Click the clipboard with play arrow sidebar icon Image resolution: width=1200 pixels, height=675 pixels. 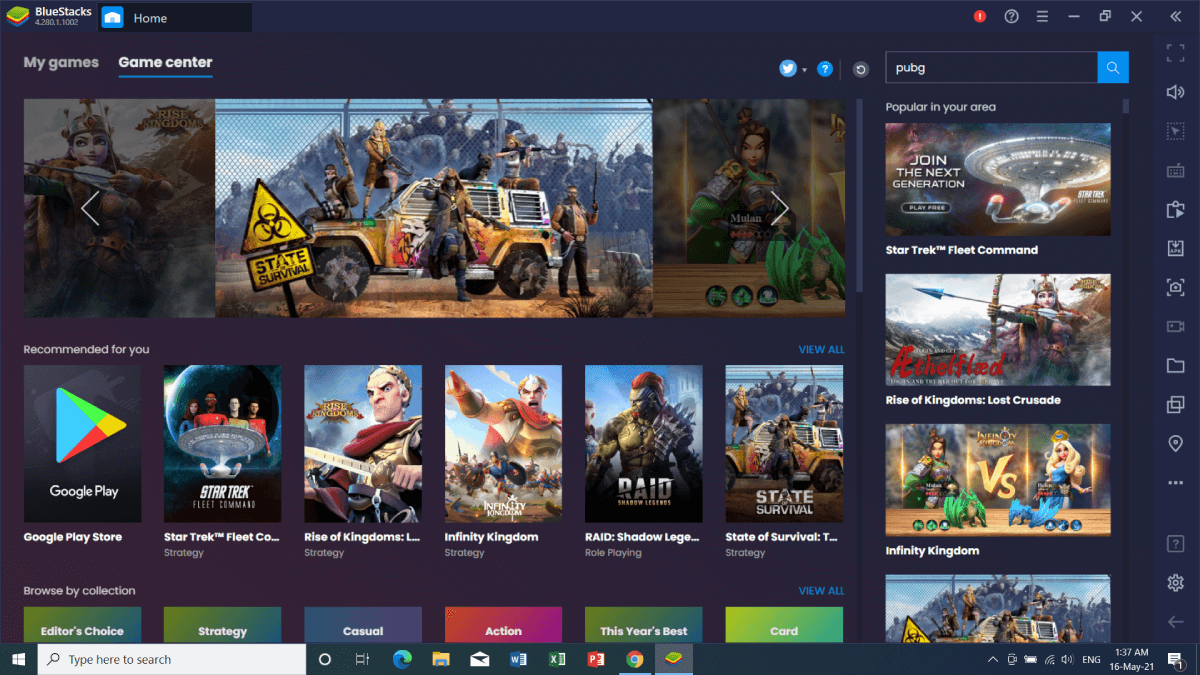point(1176,210)
